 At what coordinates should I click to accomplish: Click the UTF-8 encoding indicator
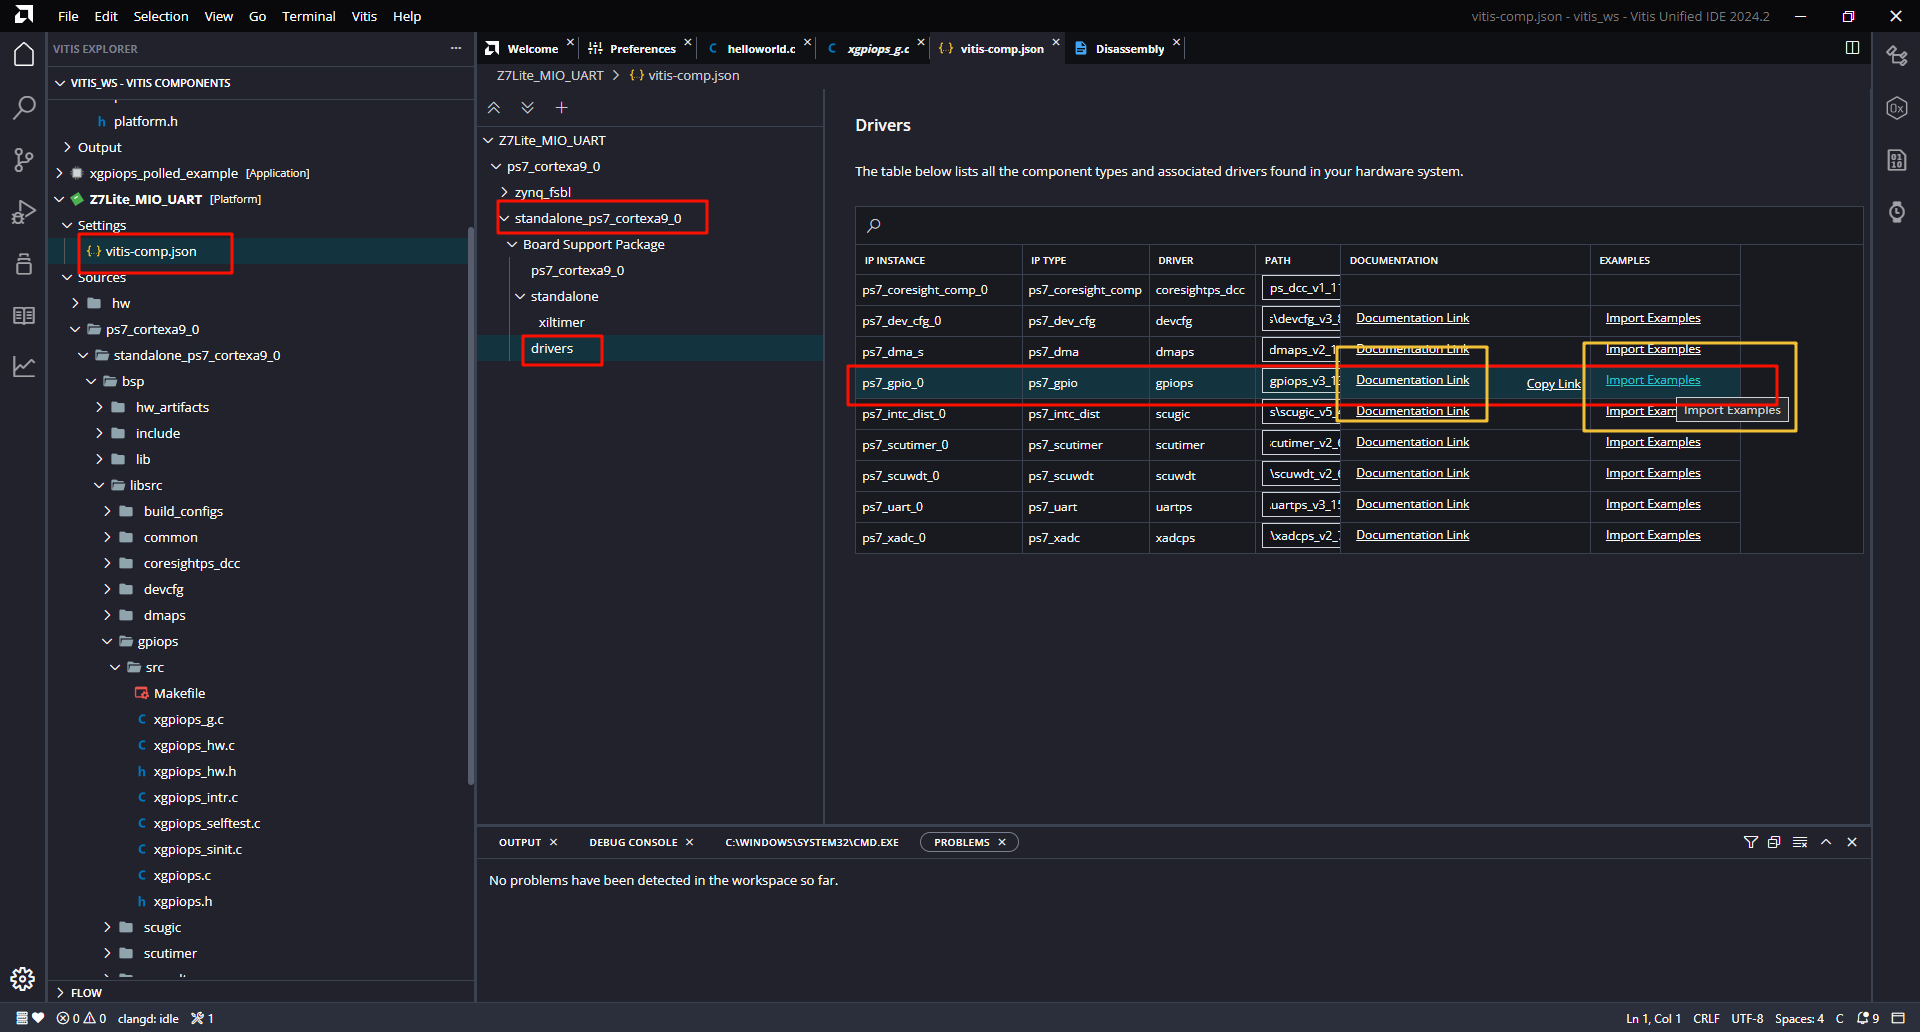point(1747,1018)
